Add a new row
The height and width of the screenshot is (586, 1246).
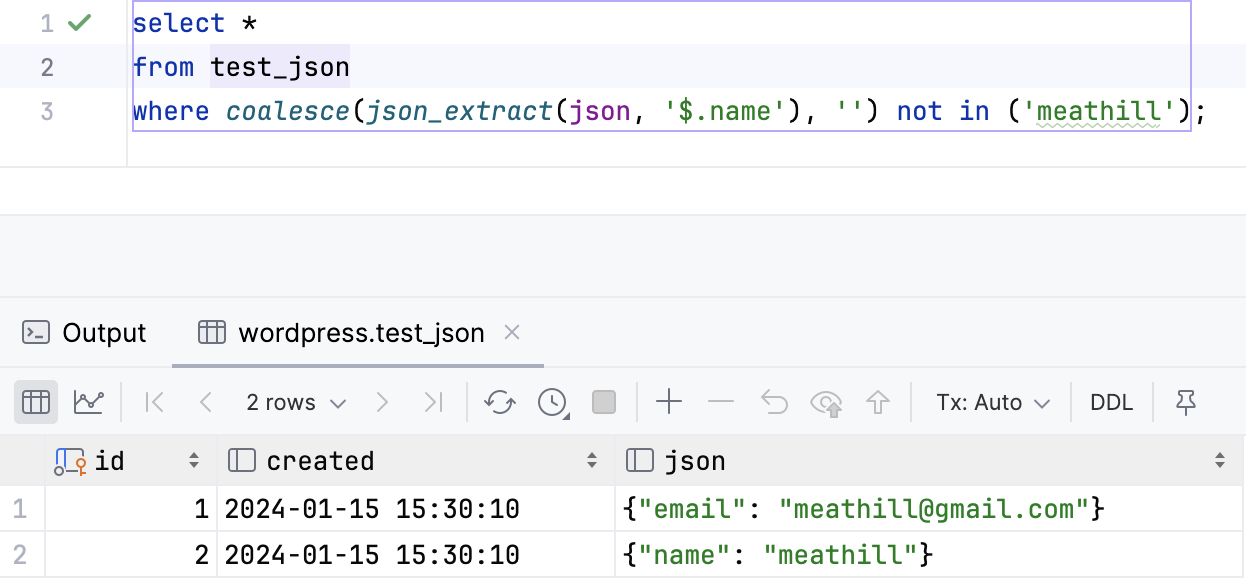click(668, 403)
